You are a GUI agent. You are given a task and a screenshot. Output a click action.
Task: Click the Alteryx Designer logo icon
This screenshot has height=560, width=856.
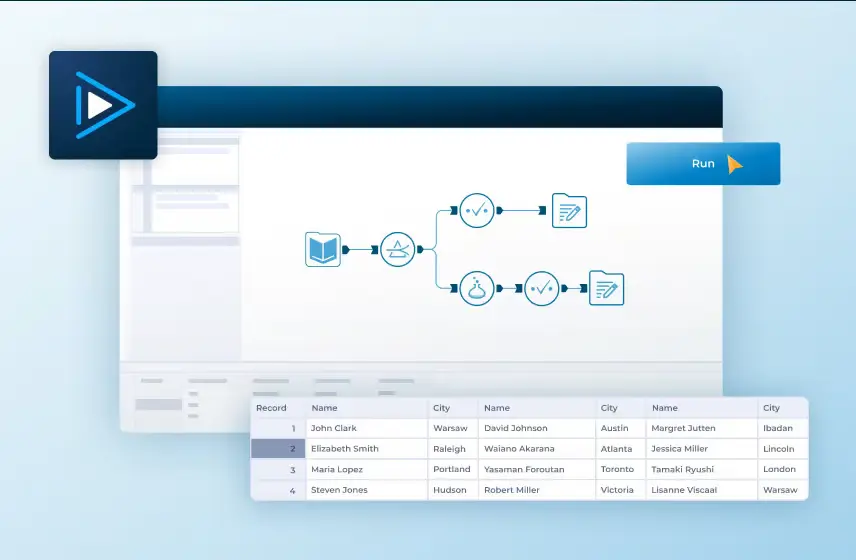[x=103, y=105]
